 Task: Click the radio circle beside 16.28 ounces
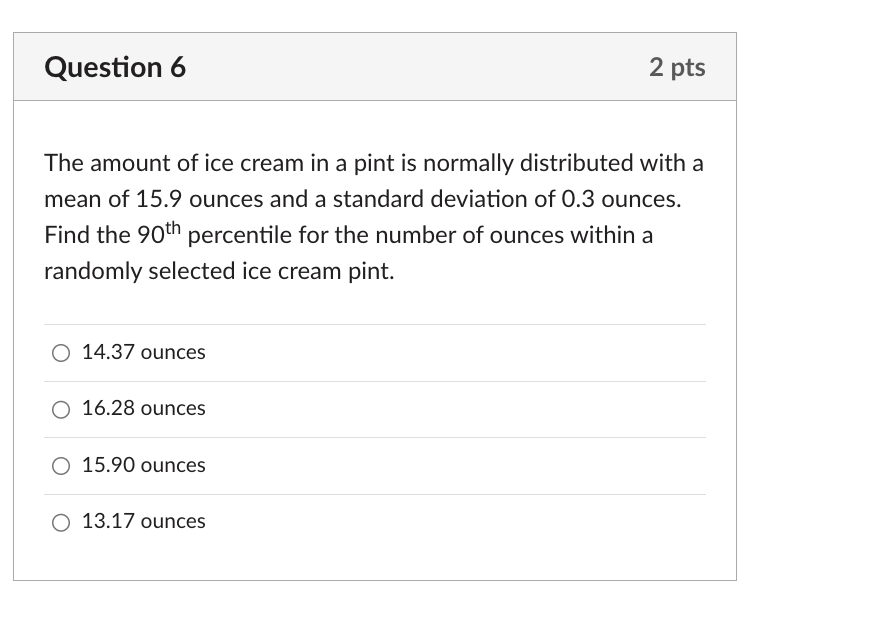(x=61, y=408)
